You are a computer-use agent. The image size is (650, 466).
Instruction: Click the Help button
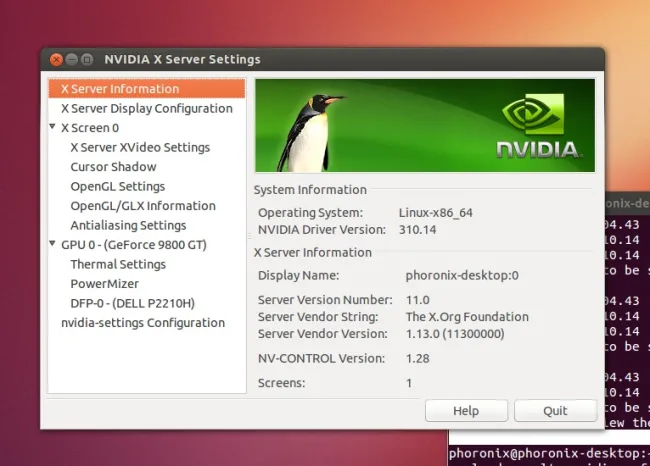(466, 411)
